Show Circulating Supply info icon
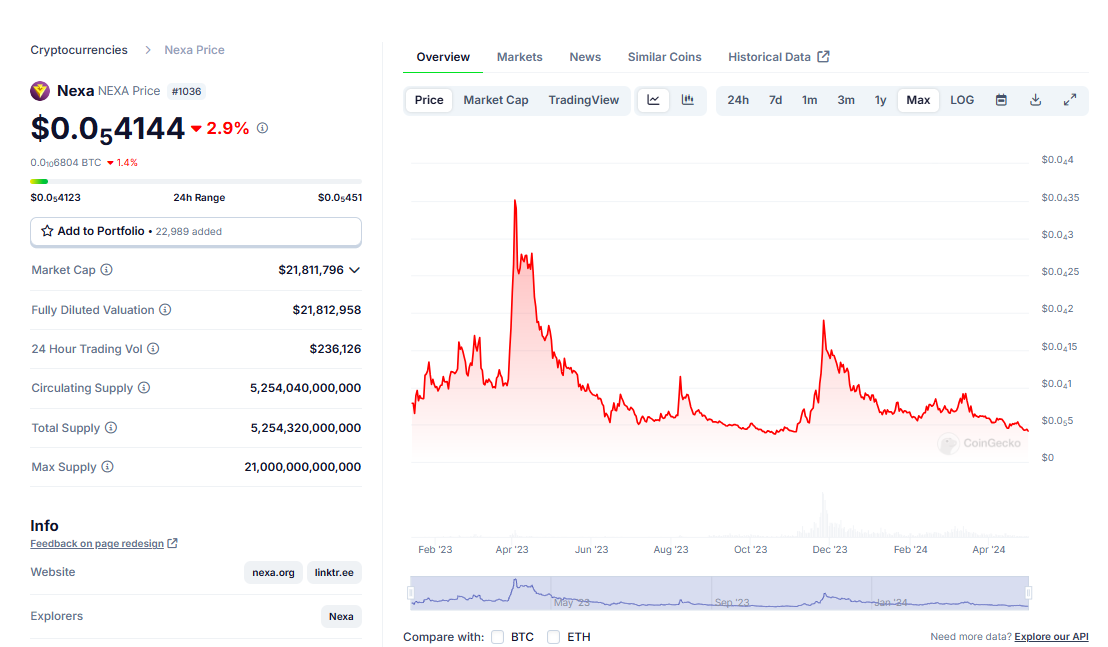Screen dimensions: 1108x647 click(143, 388)
